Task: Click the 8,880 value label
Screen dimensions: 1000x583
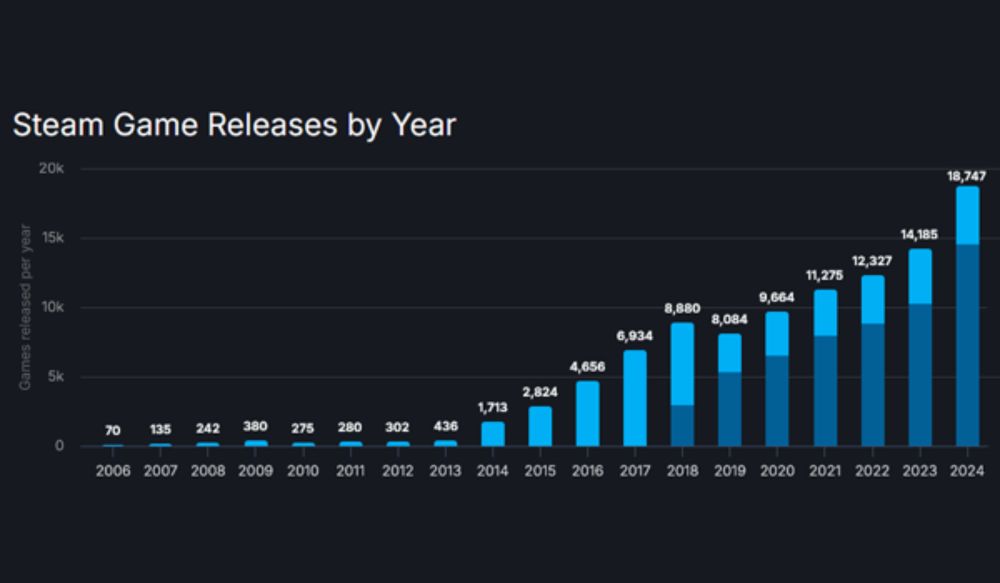Action: click(x=682, y=309)
